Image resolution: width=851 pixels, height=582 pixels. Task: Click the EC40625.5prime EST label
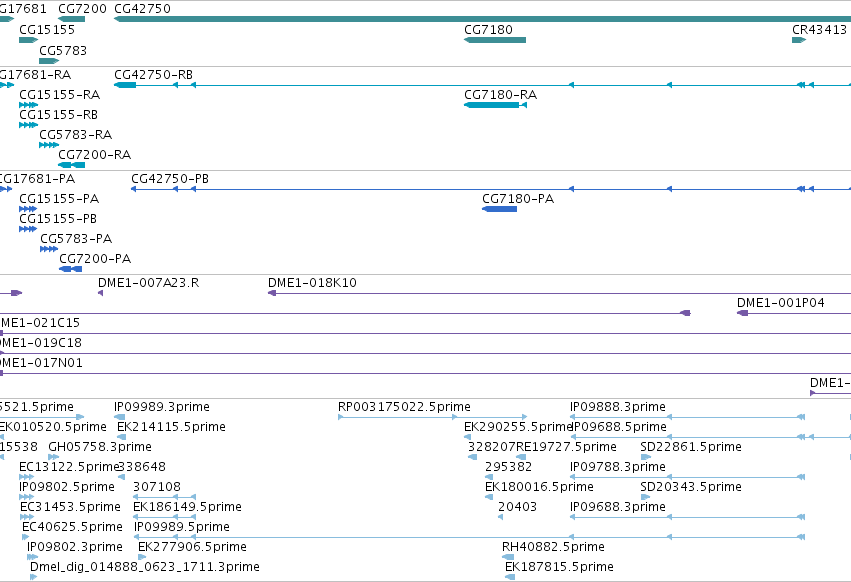[72, 527]
